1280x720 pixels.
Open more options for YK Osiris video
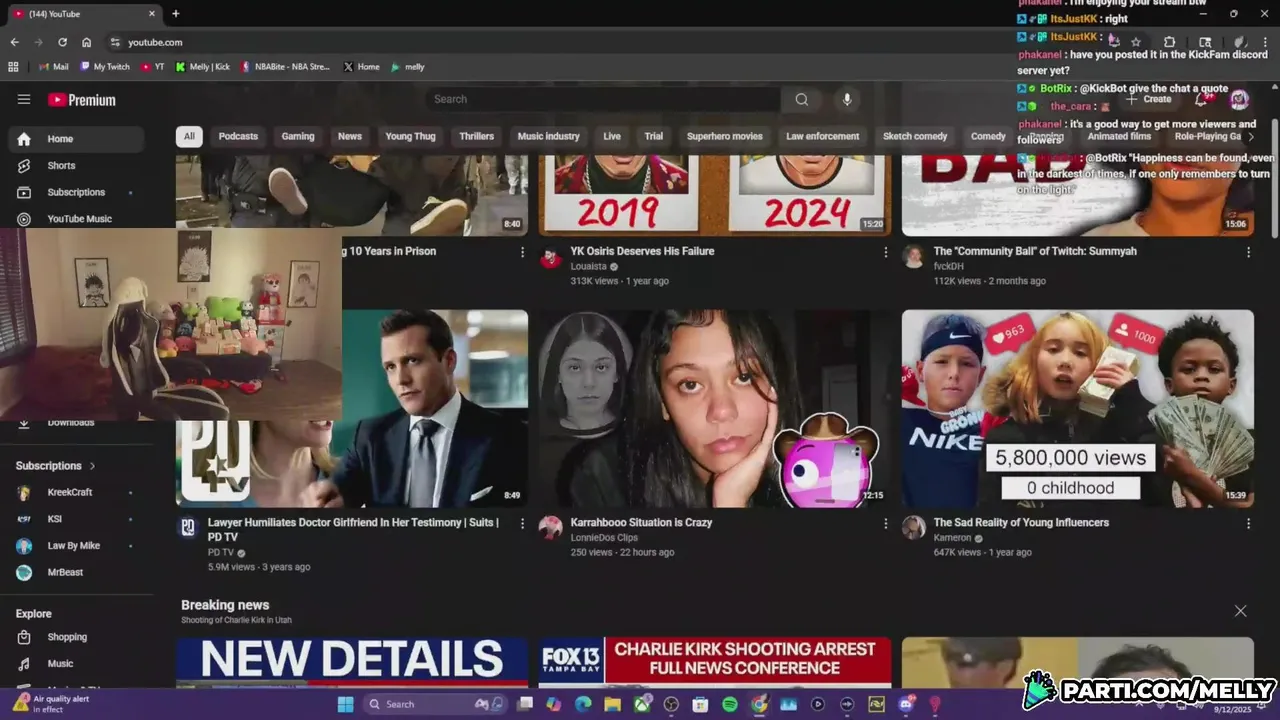tap(885, 252)
